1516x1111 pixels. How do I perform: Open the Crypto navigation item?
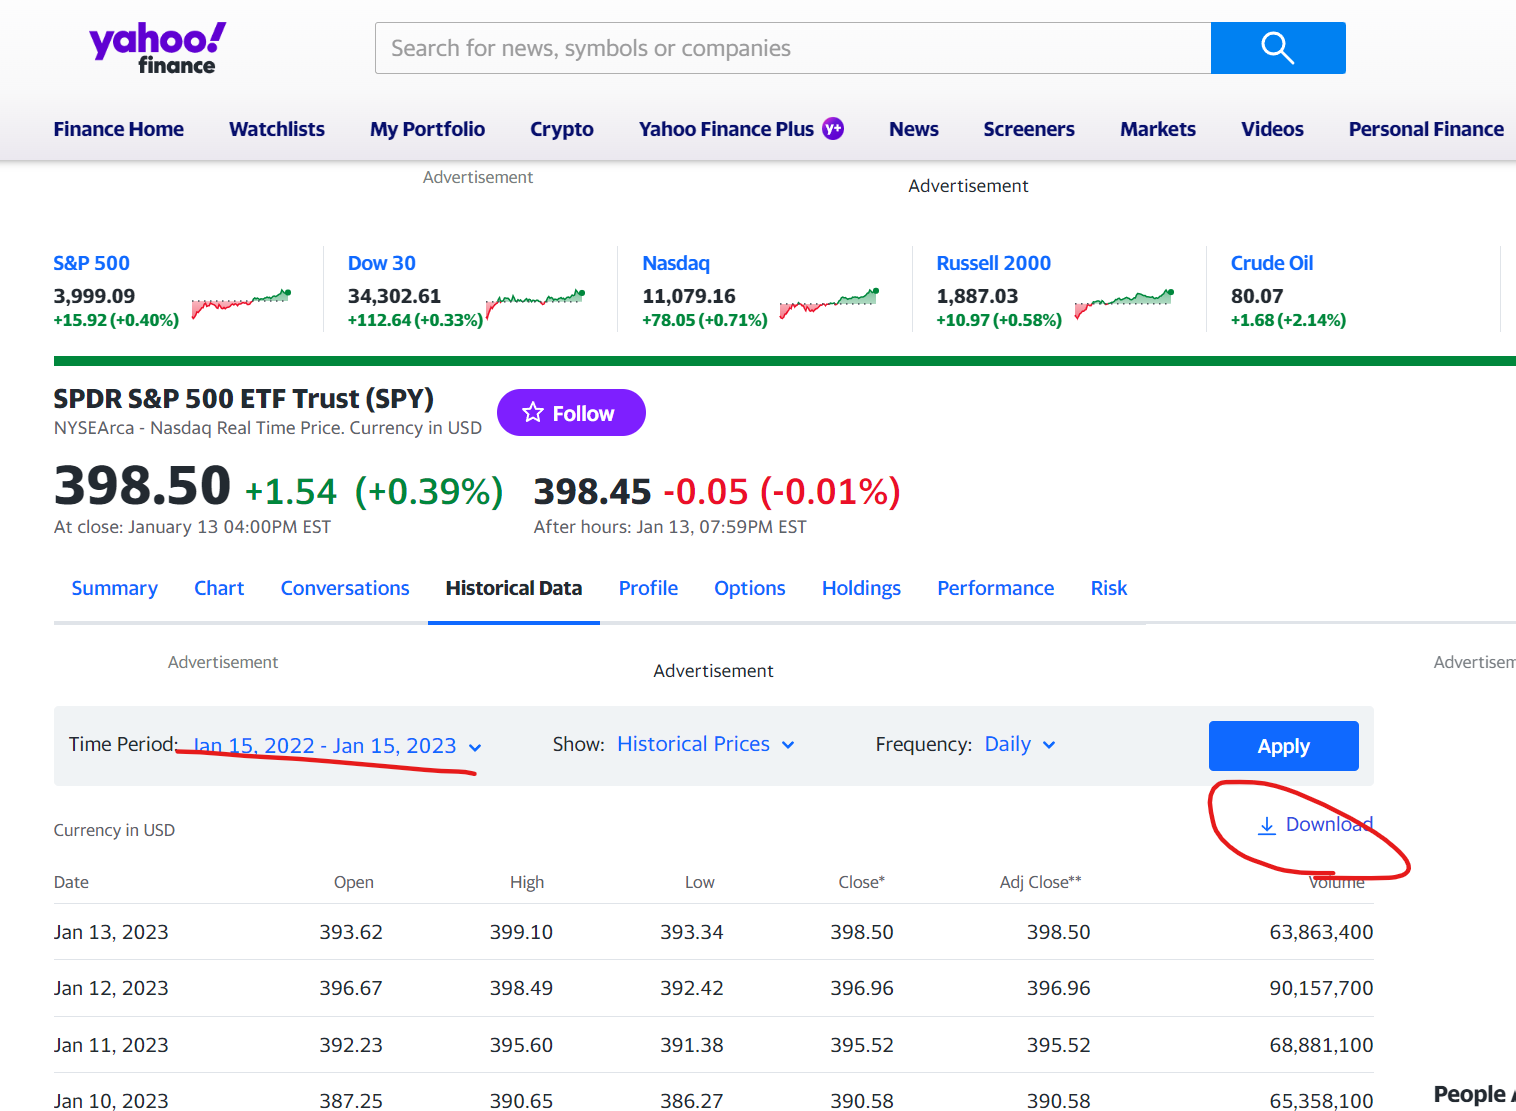point(562,129)
